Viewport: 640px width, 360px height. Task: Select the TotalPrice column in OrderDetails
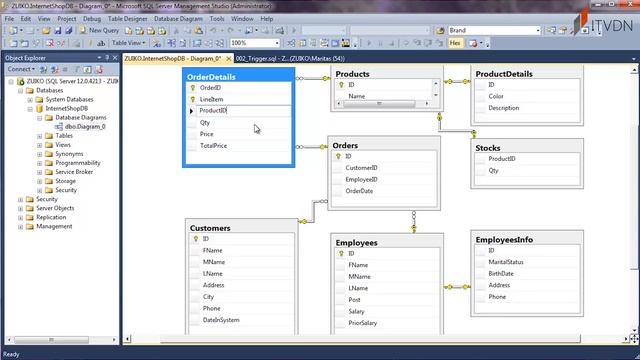[213, 146]
